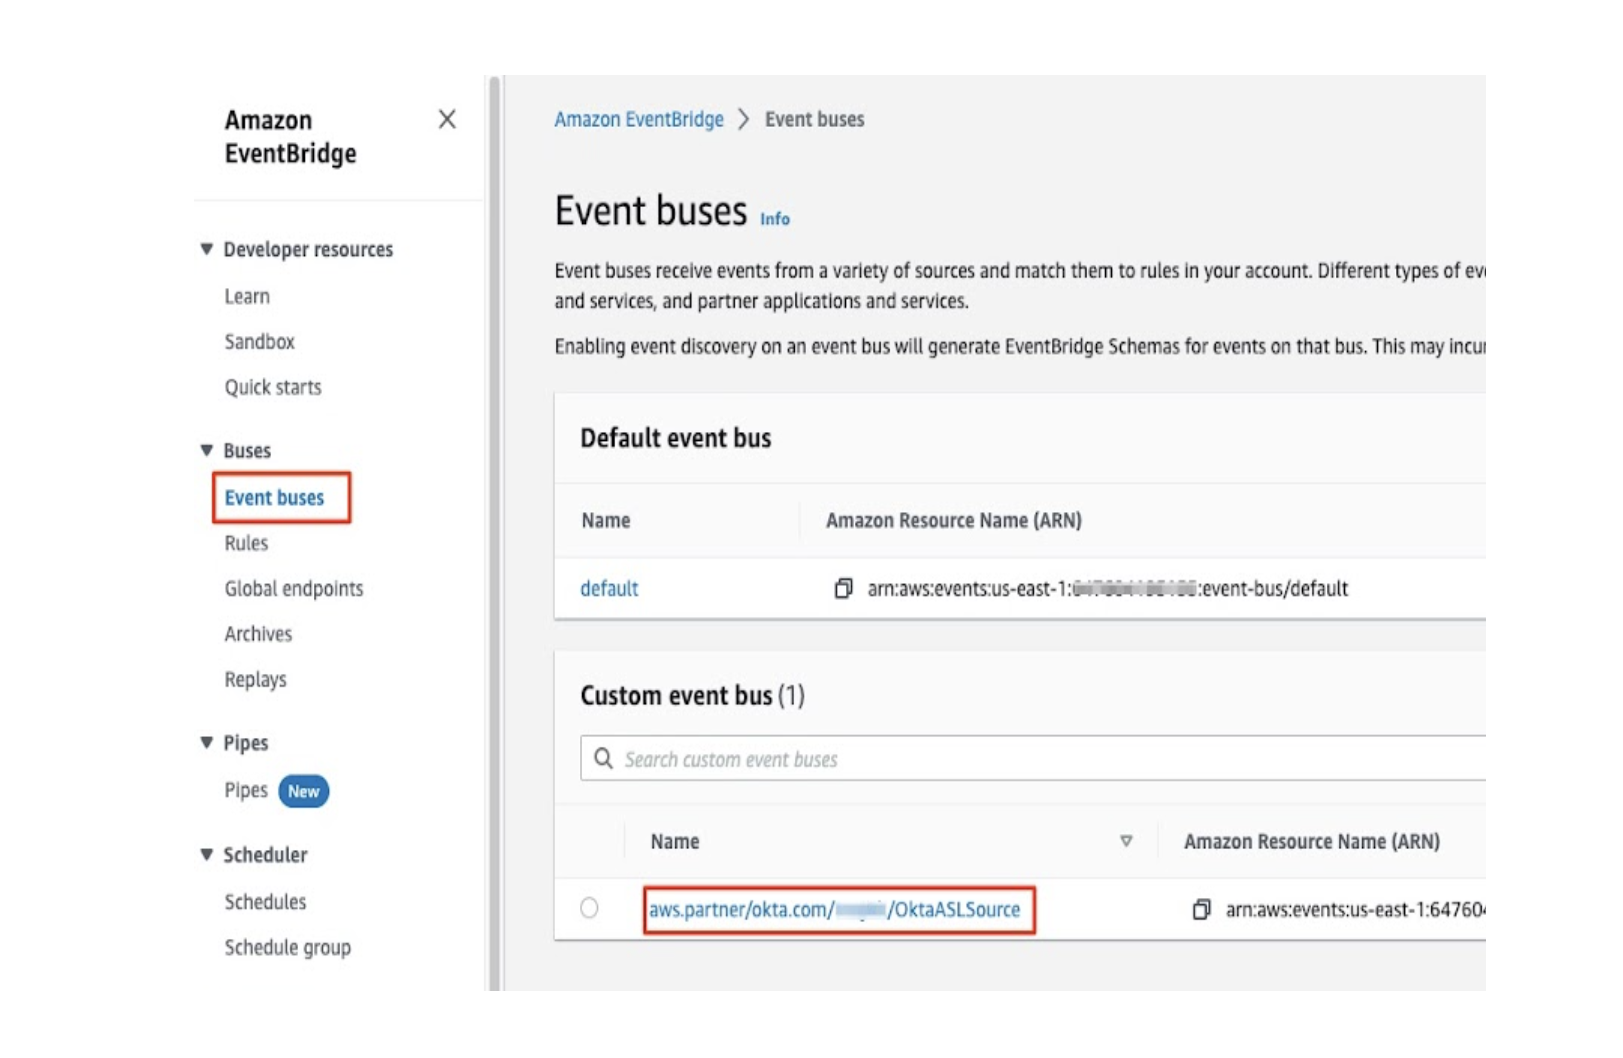
Task: Select the OktaASLSource event bus radio button
Action: 589,908
